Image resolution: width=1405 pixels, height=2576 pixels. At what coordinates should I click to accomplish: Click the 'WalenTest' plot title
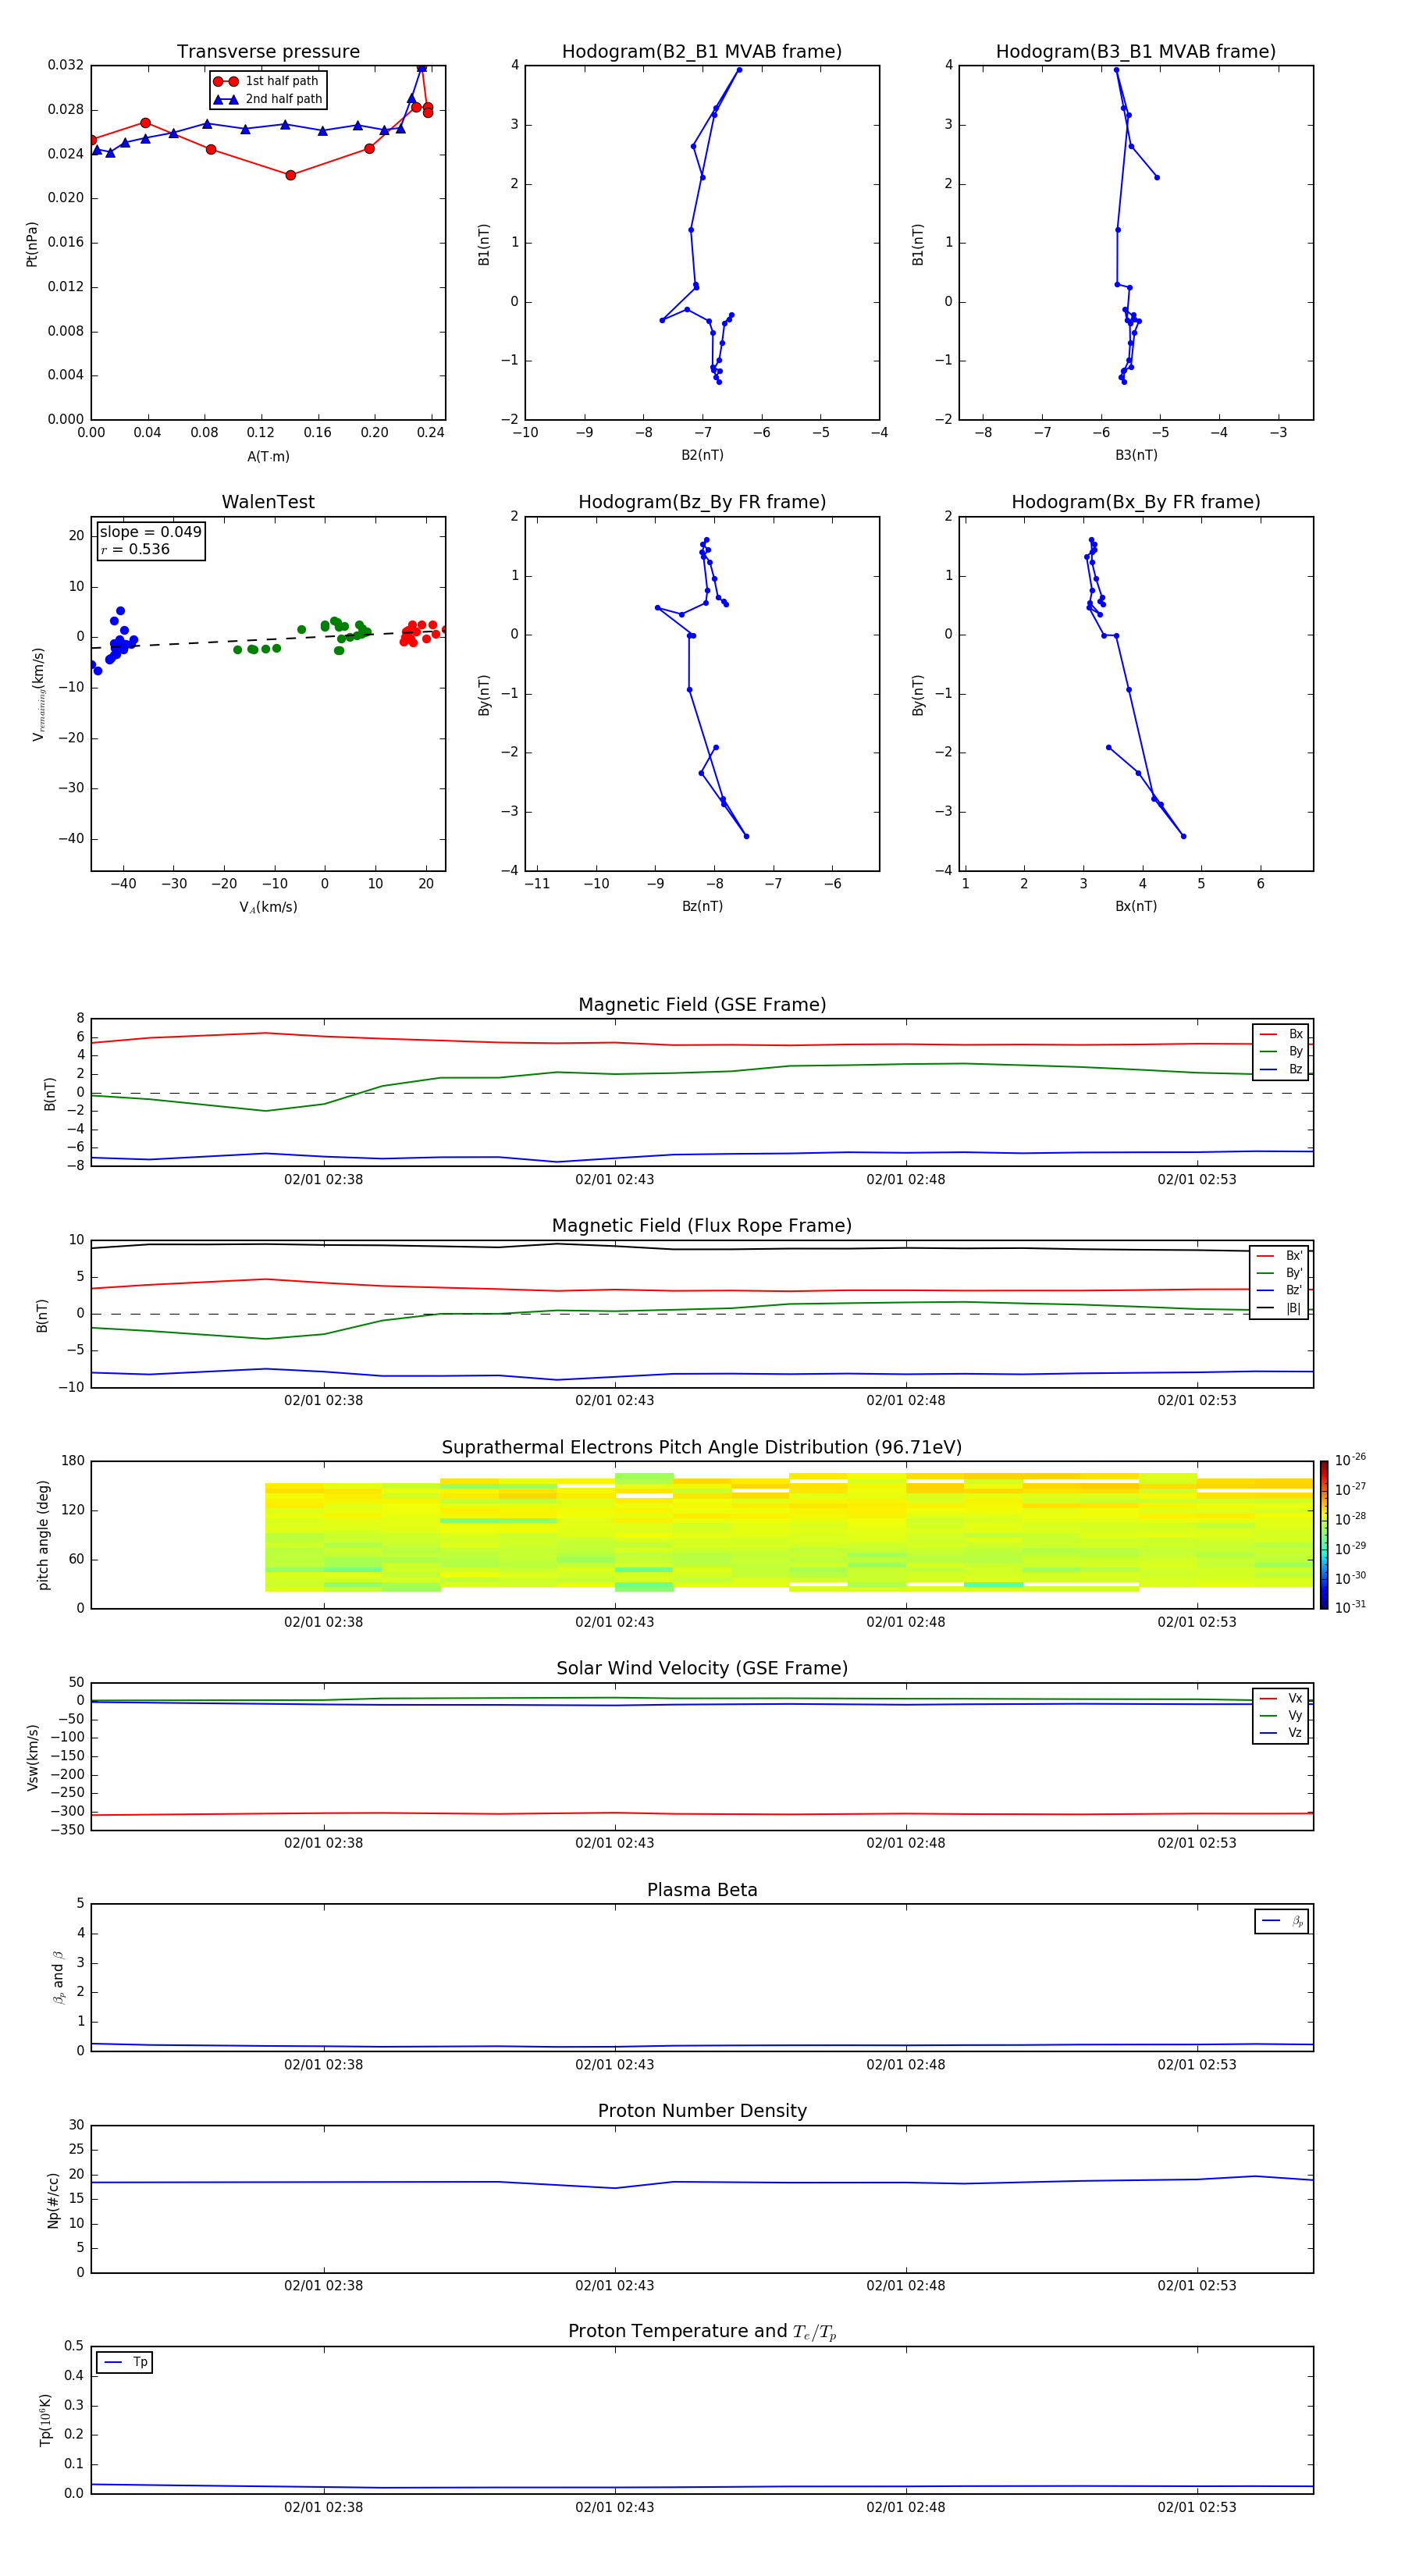(x=268, y=502)
